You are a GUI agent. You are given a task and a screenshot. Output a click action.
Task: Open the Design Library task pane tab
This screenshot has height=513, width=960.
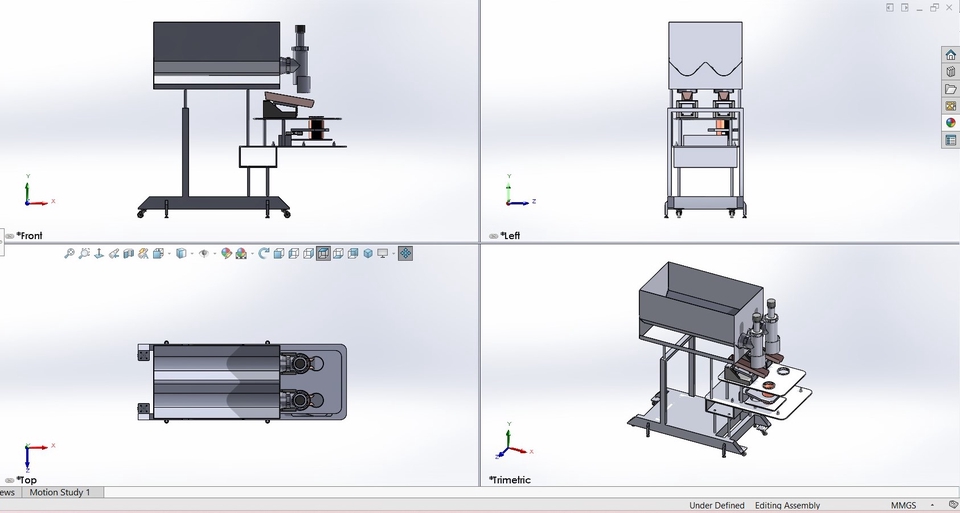coord(951,72)
